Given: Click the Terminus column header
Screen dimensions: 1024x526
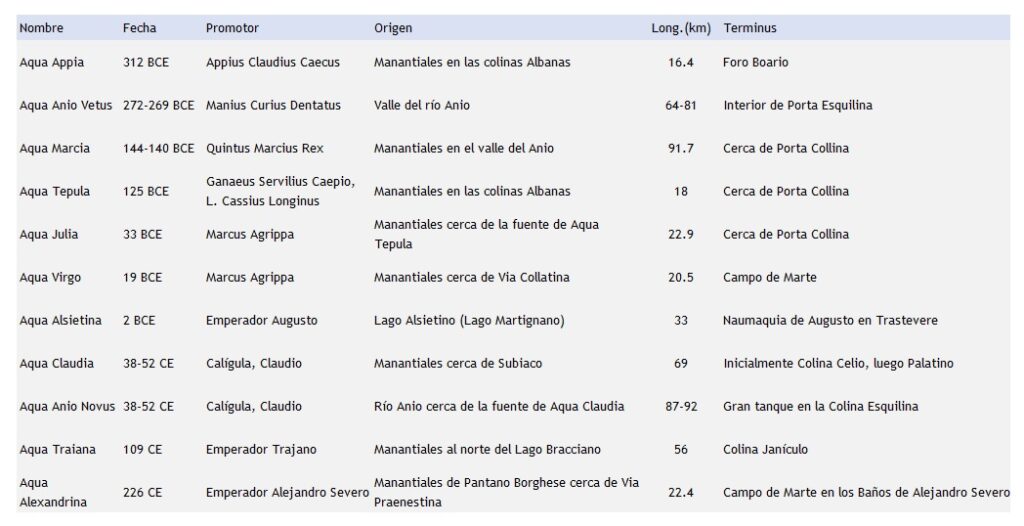Looking at the screenshot, I should click(749, 28).
